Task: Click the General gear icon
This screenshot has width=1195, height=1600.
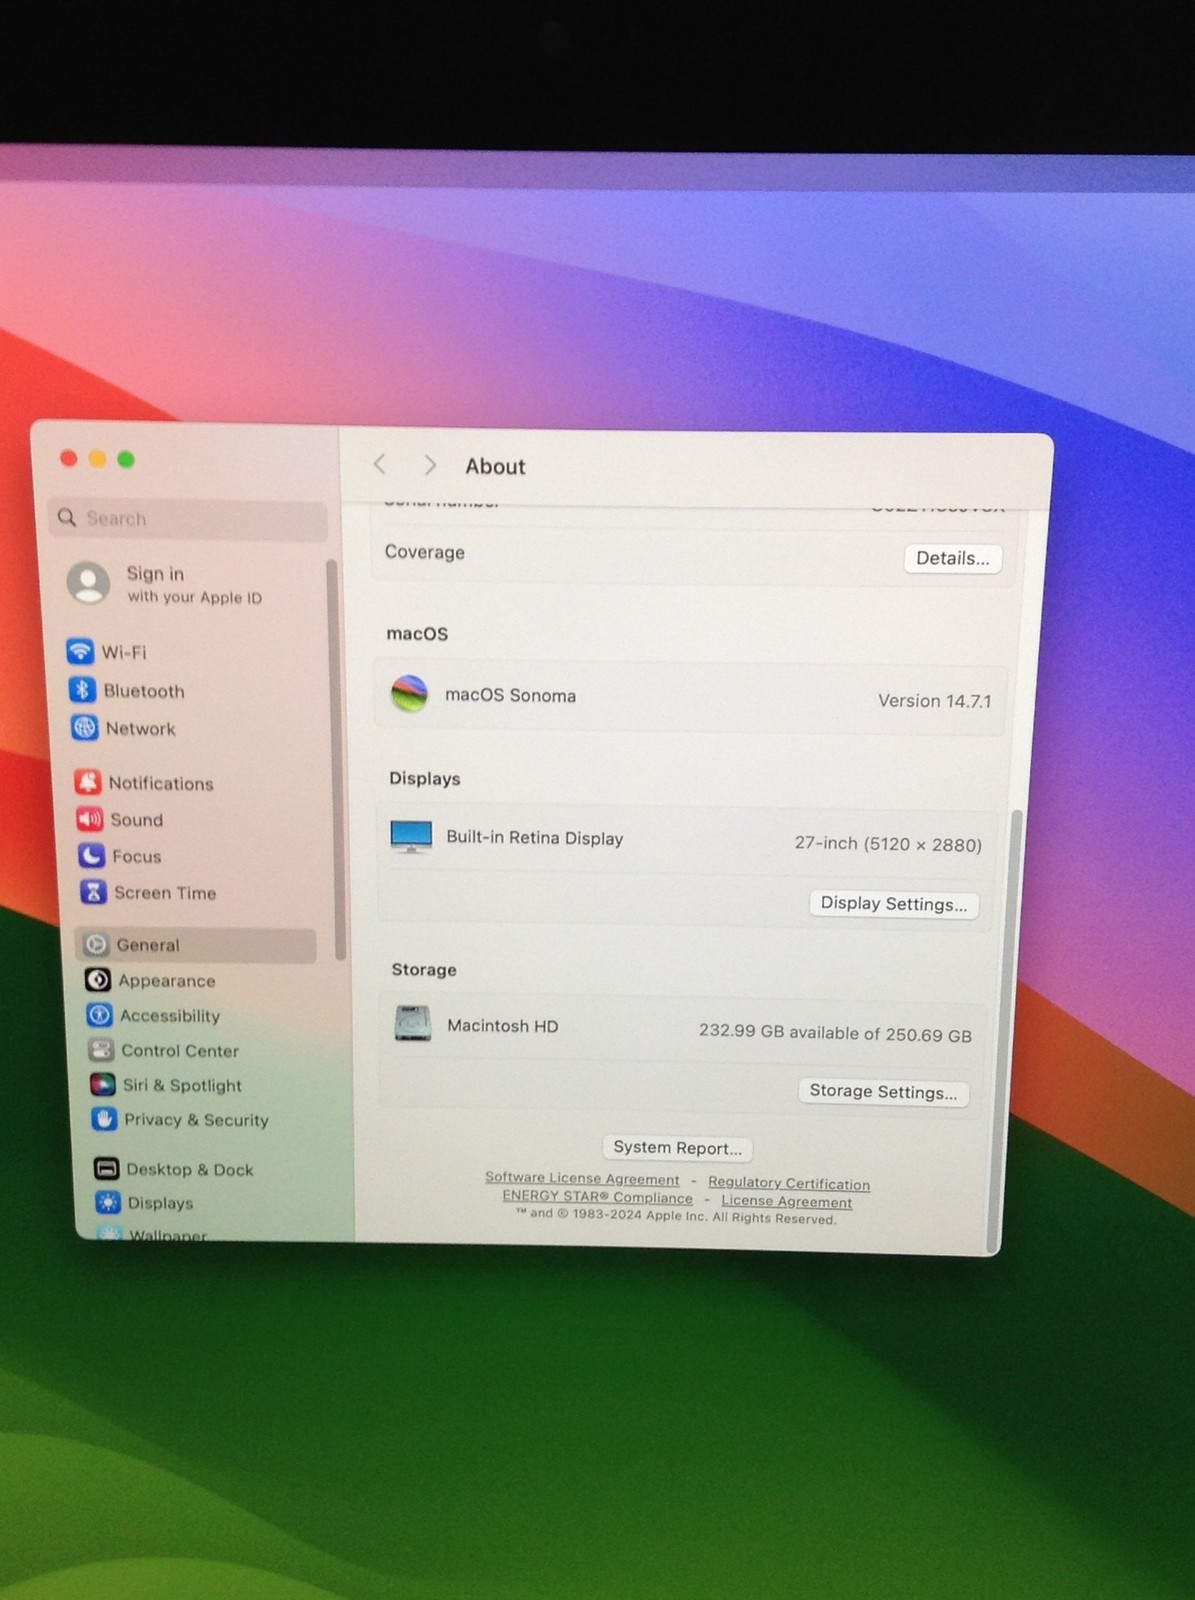Action: [x=96, y=944]
